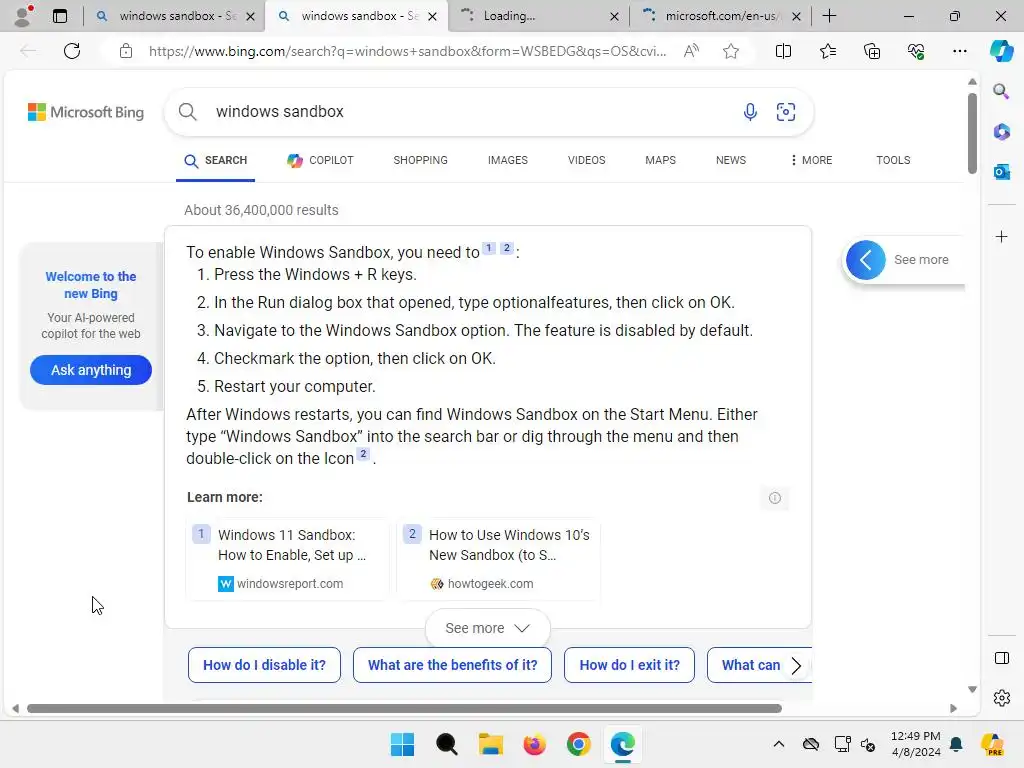1024x768 pixels.
Task: Open Favorites list icon
Action: point(827,51)
